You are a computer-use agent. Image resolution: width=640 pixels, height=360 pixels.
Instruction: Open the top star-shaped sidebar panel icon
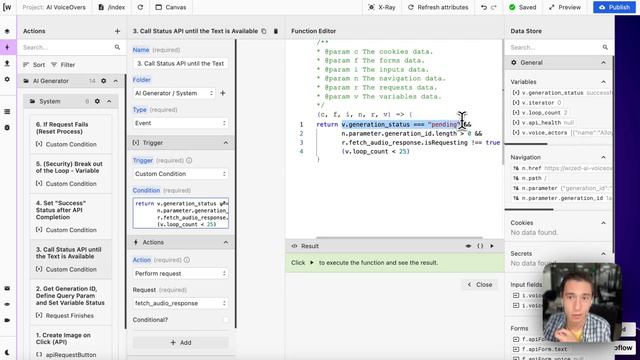click(7, 31)
